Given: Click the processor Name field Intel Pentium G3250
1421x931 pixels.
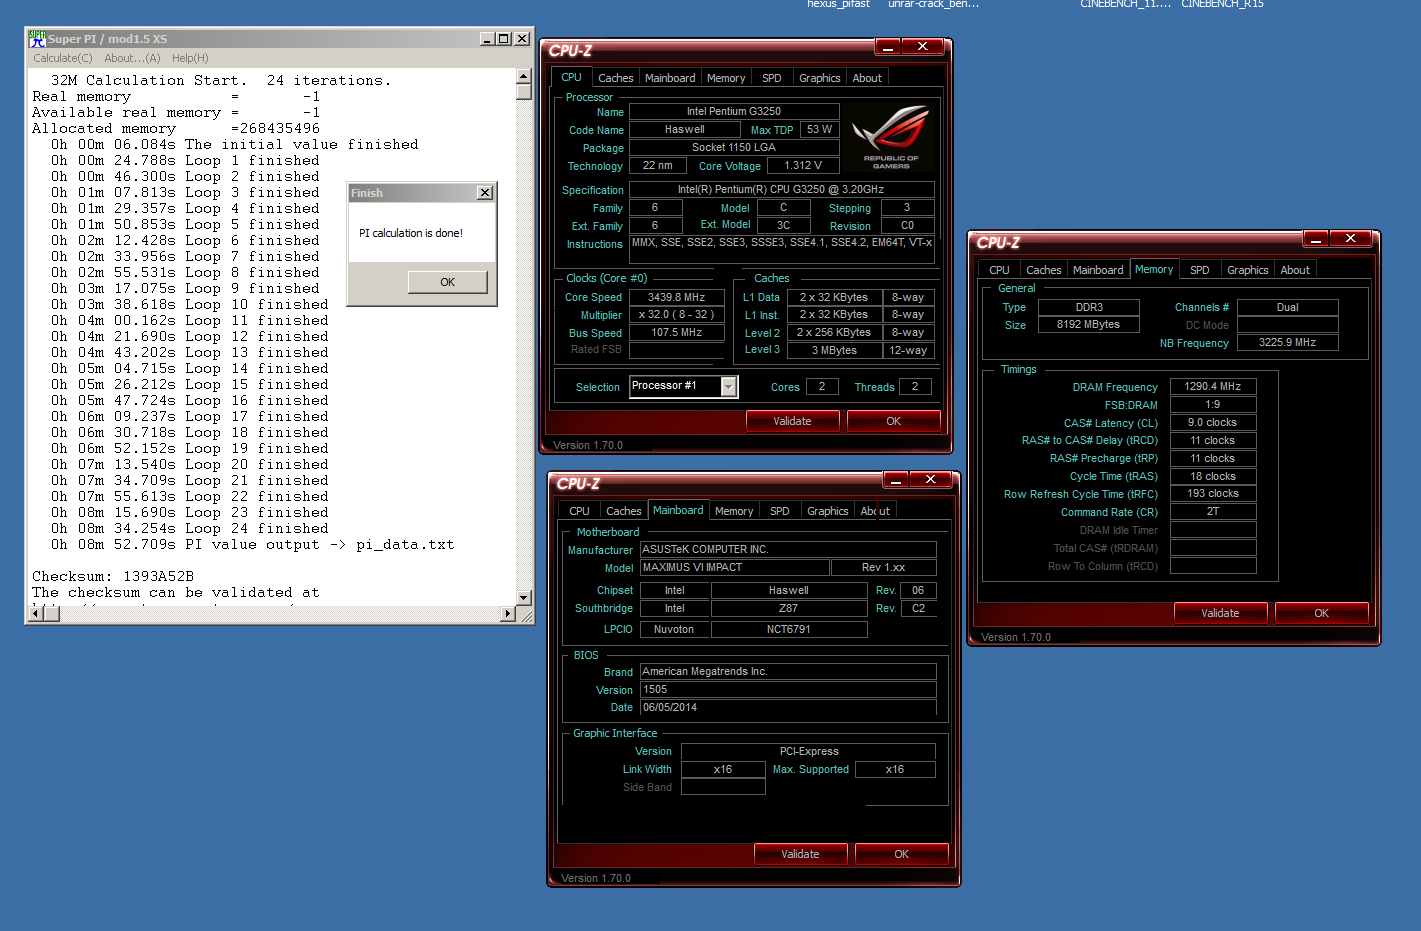Looking at the screenshot, I should coord(734,111).
